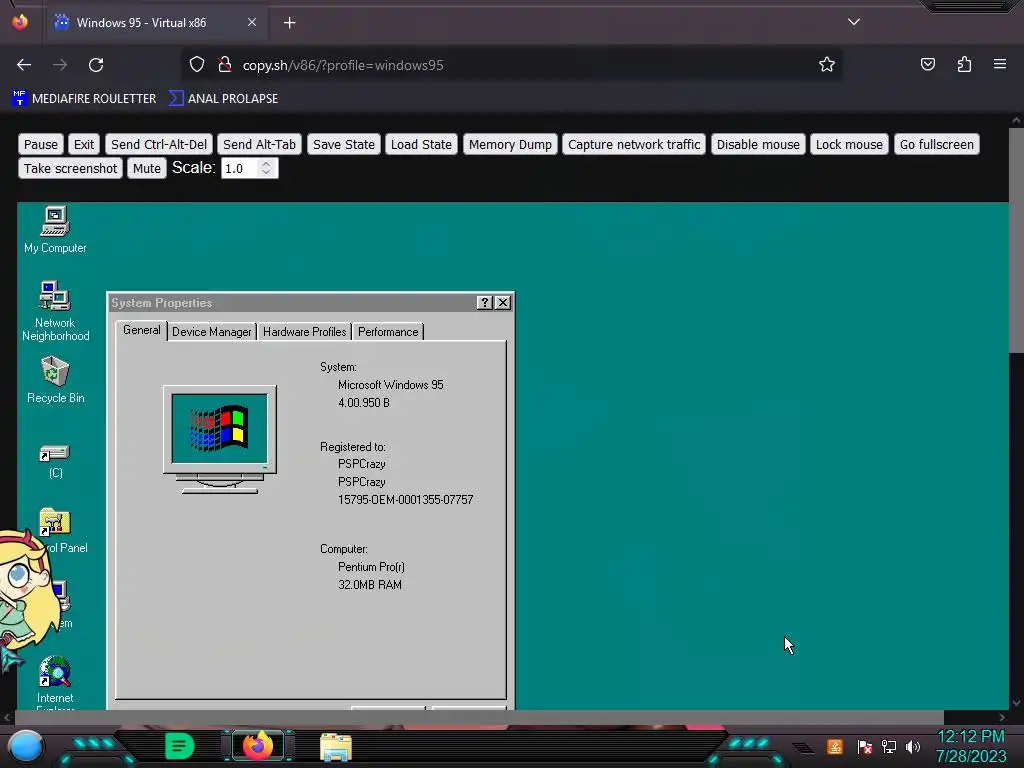
Task: Click Send Ctrl-Alt-Del
Action: coord(159,144)
